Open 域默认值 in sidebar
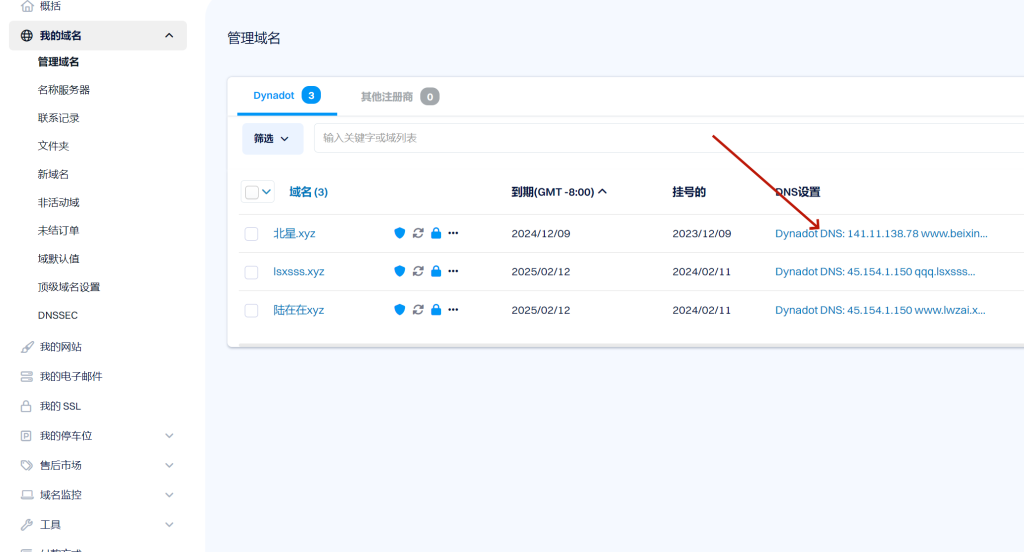Viewport: 1024px width, 552px height. (58, 259)
